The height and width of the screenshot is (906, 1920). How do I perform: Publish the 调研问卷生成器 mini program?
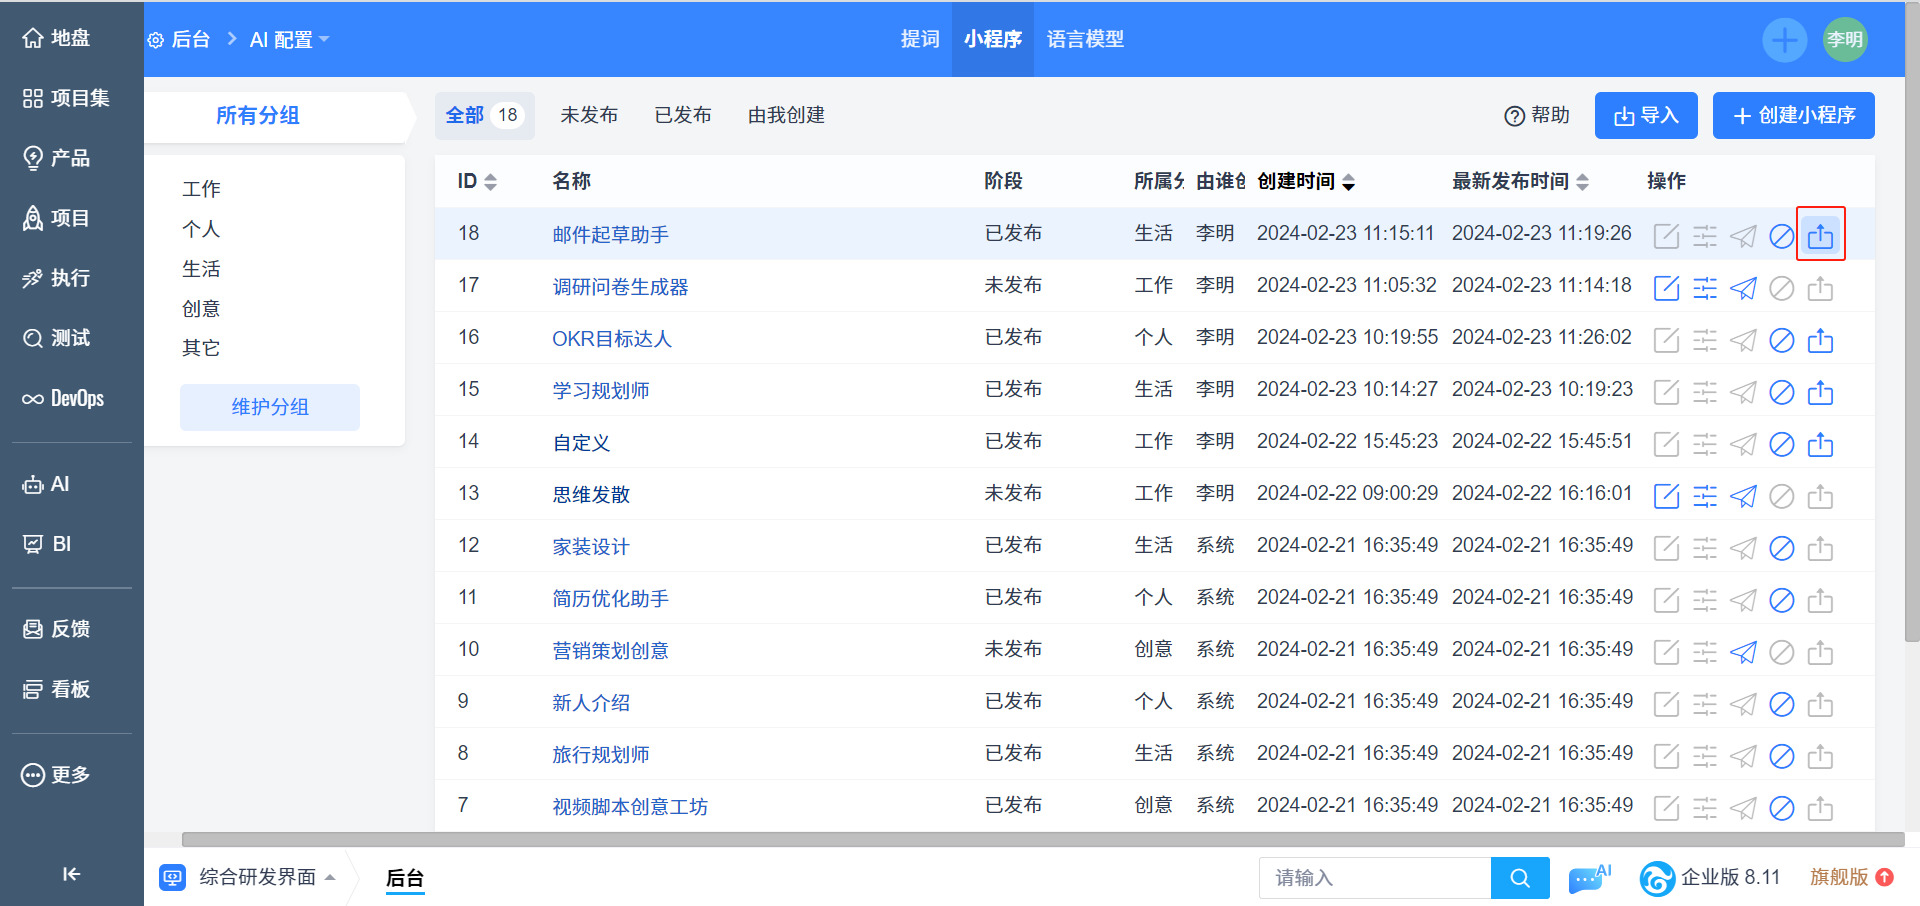coord(1743,288)
